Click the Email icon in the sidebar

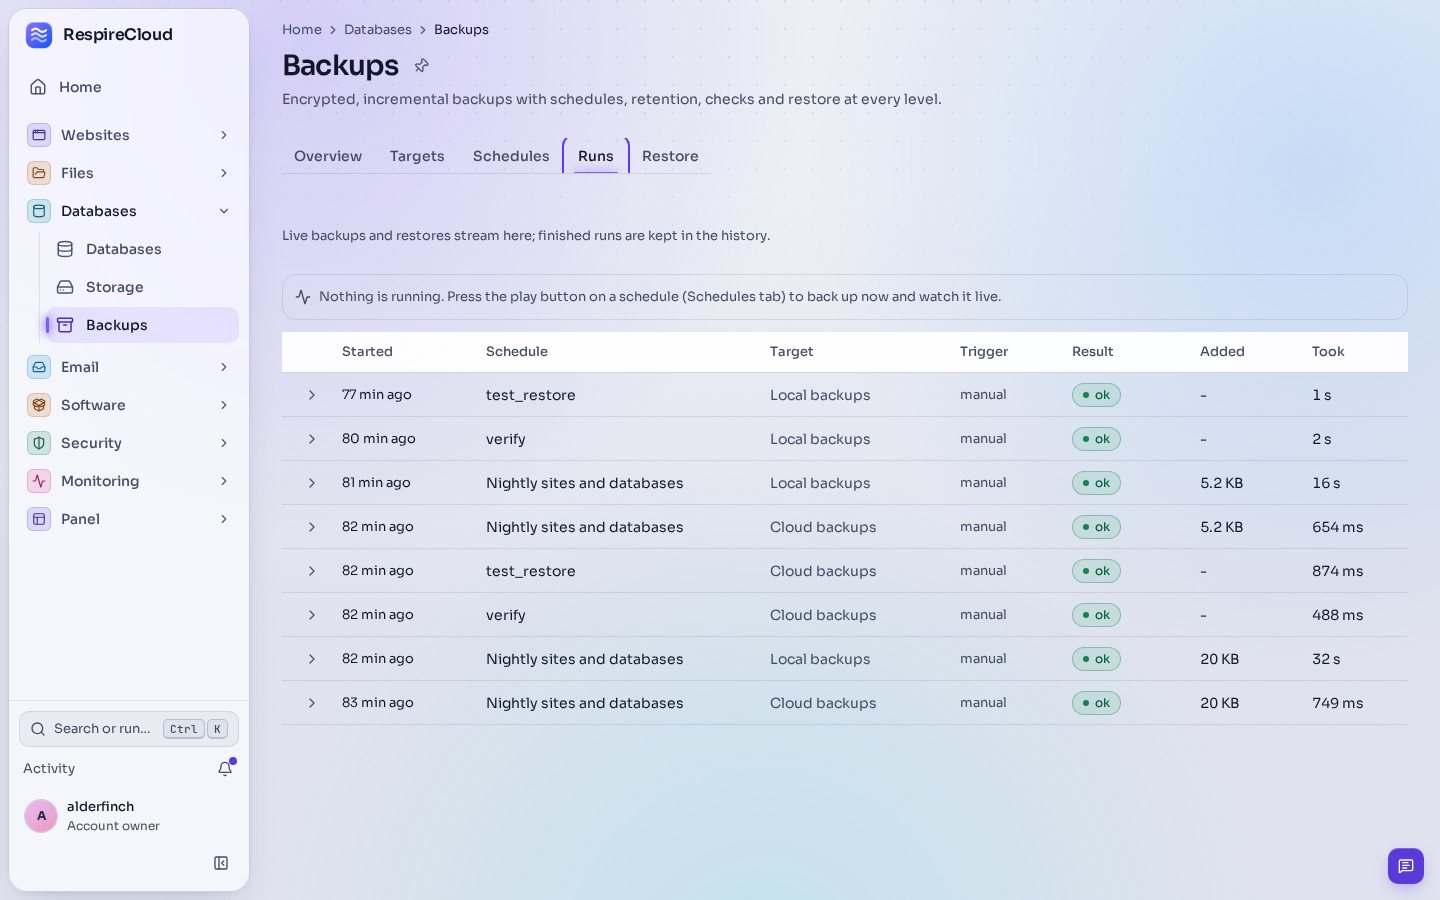click(39, 367)
